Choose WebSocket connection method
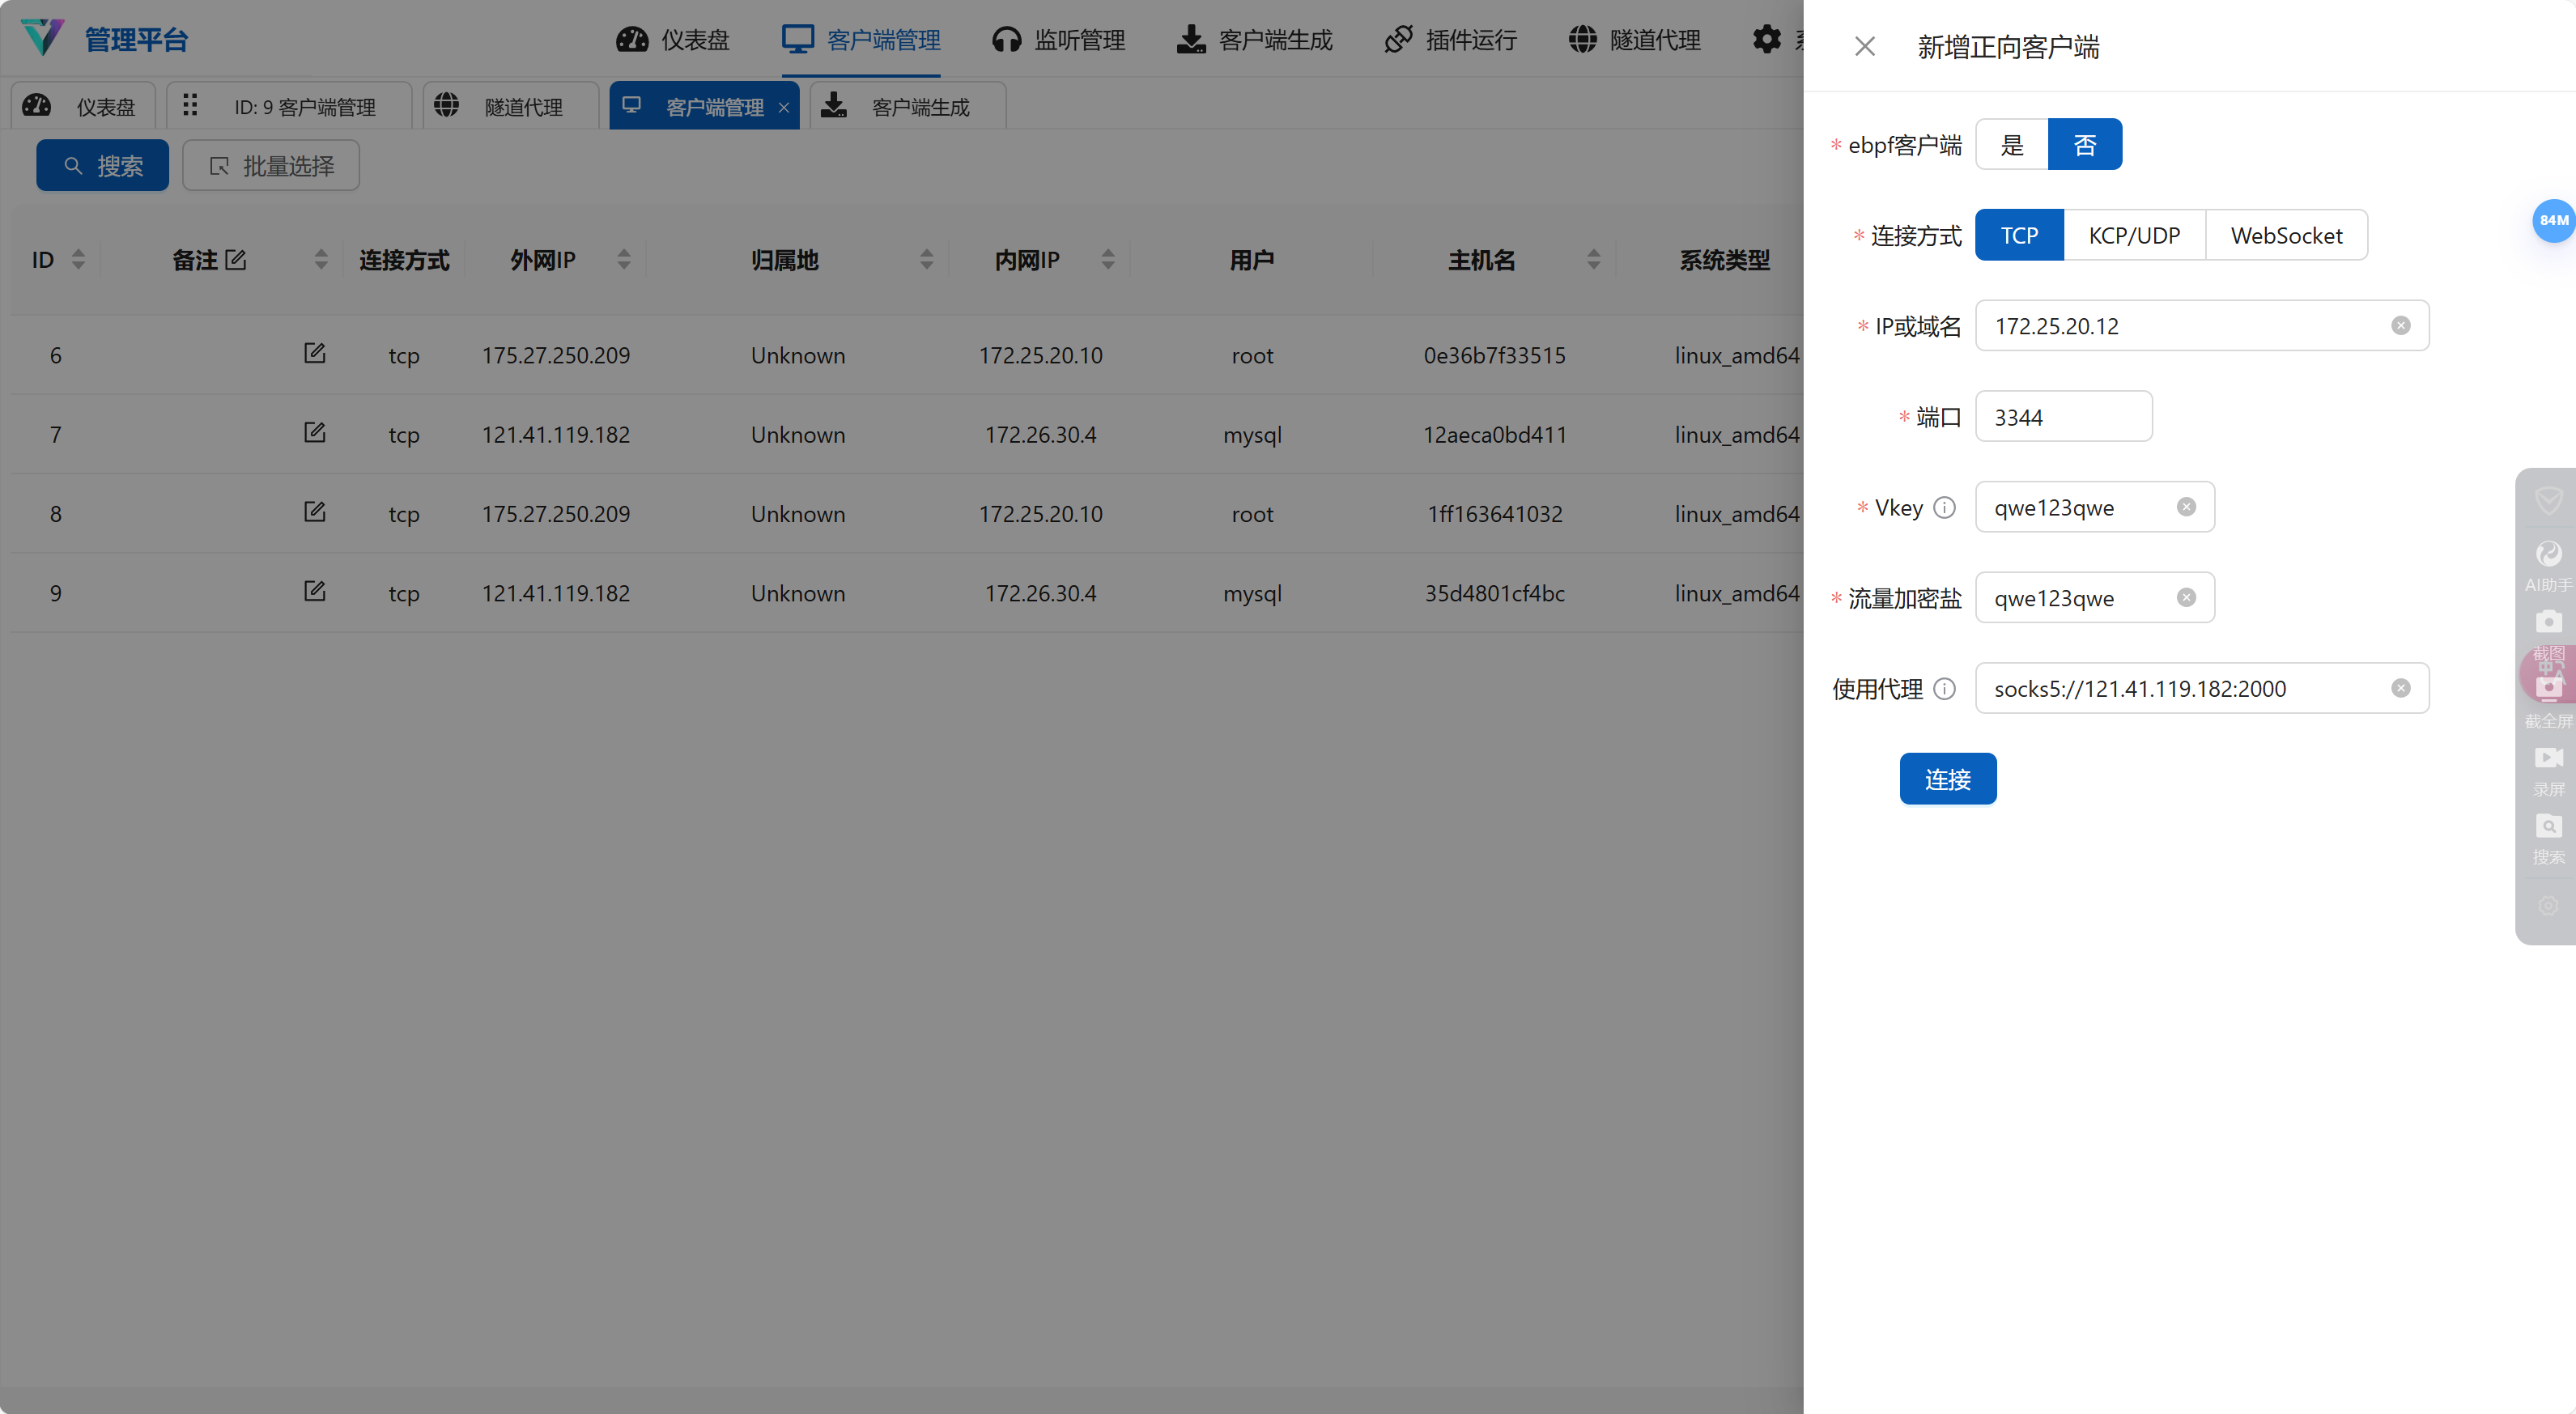The height and width of the screenshot is (1414, 2576). pyautogui.click(x=2286, y=236)
